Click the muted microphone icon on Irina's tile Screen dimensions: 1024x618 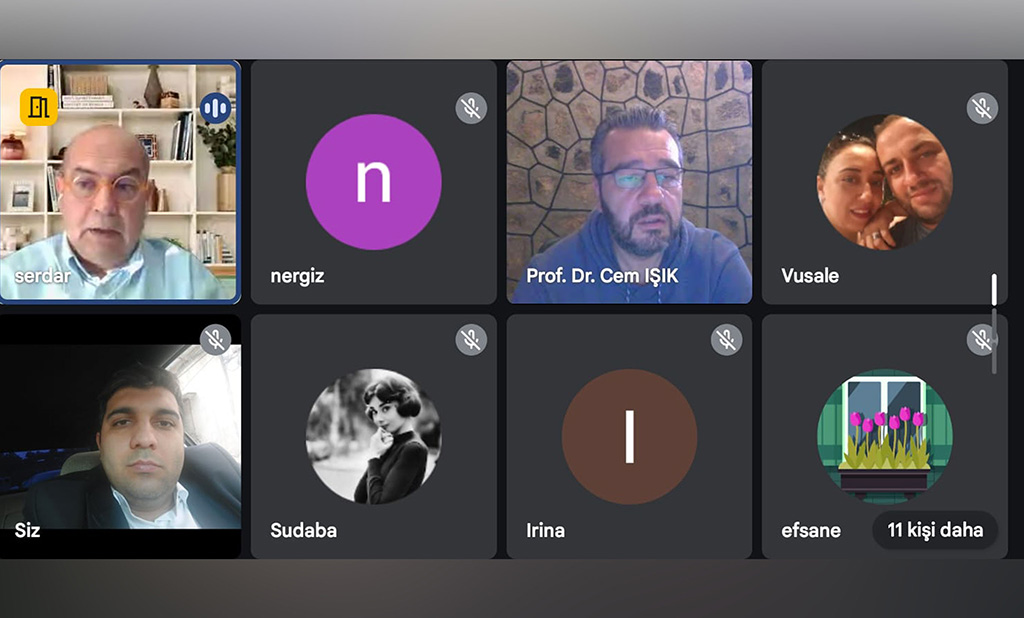(726, 340)
